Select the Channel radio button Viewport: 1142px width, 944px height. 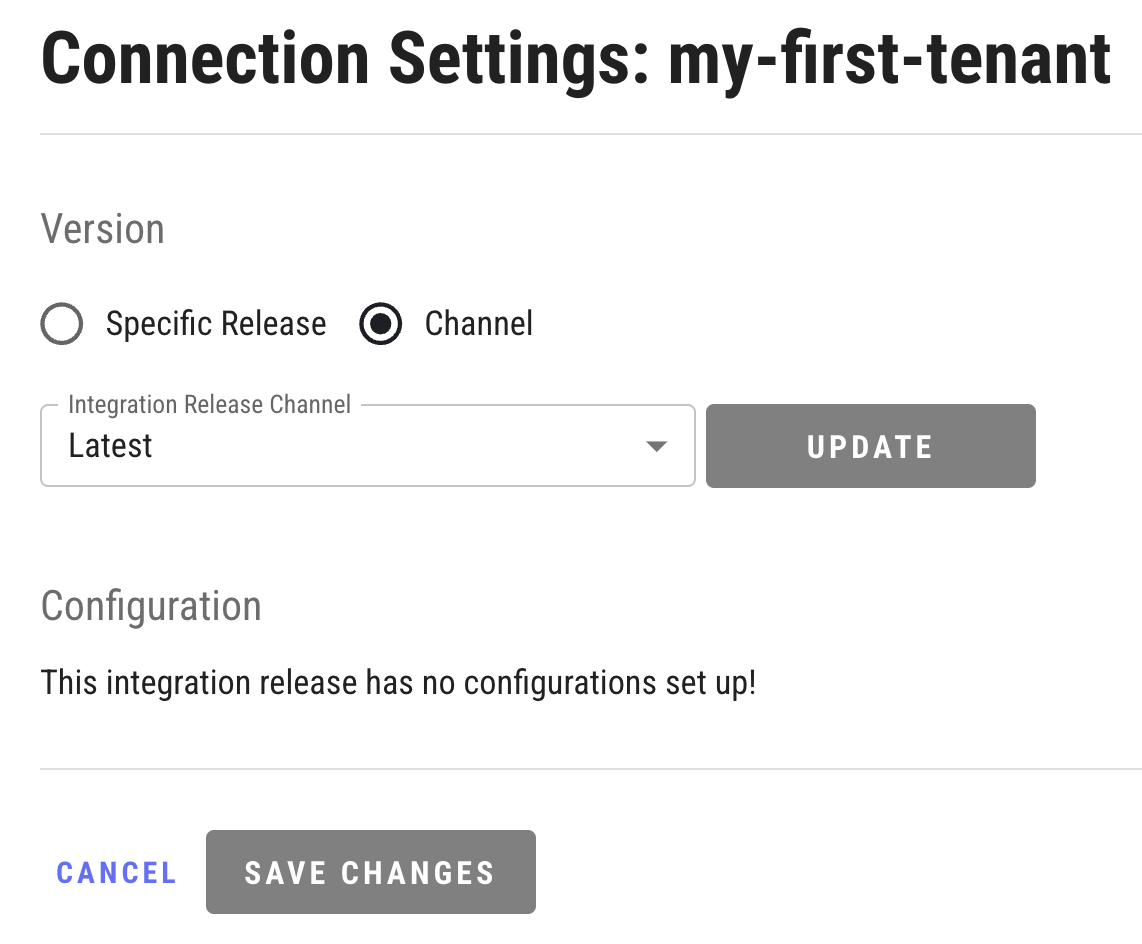[381, 324]
